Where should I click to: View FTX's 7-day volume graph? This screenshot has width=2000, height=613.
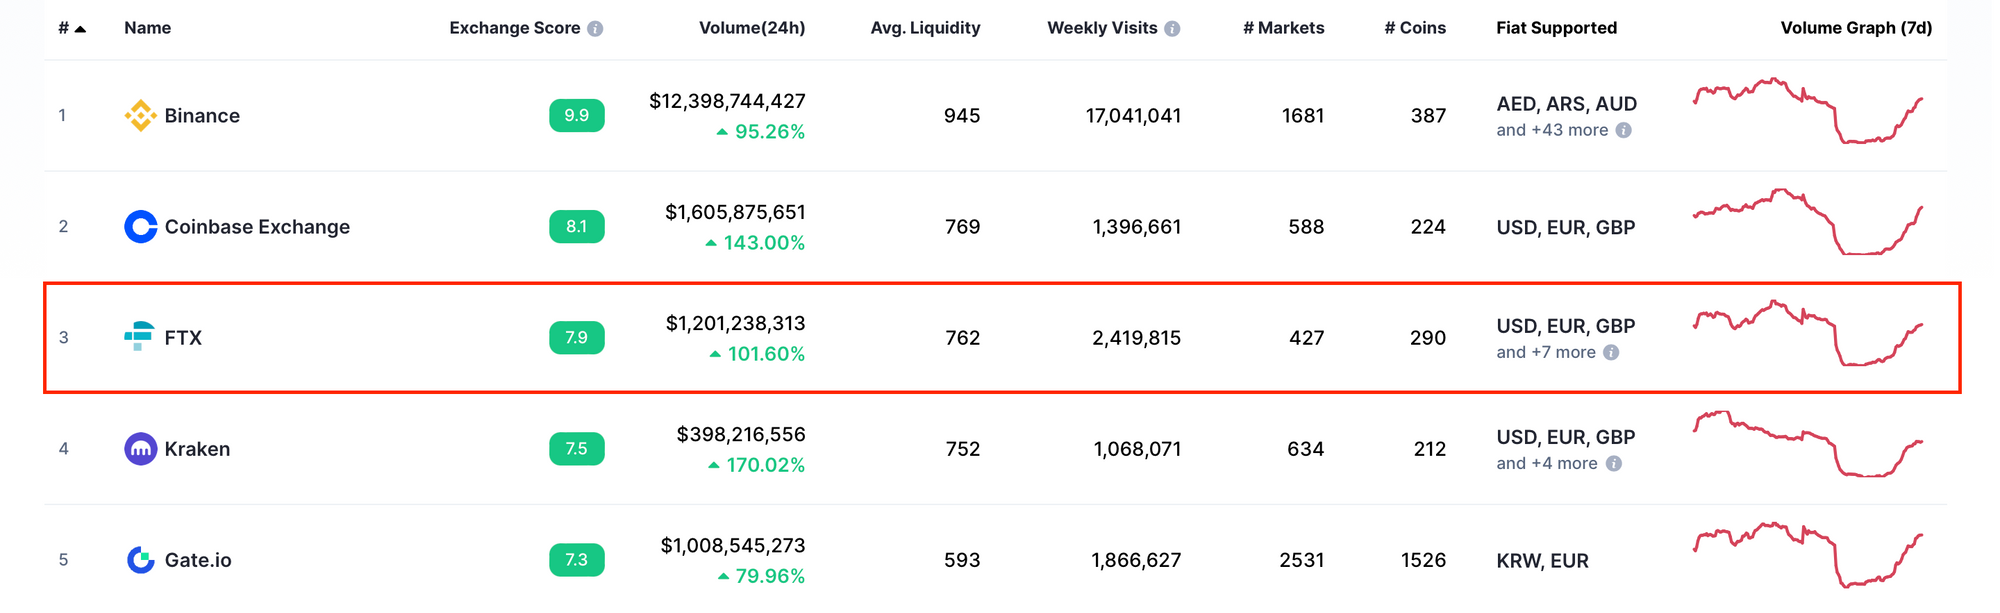[x=1808, y=333]
